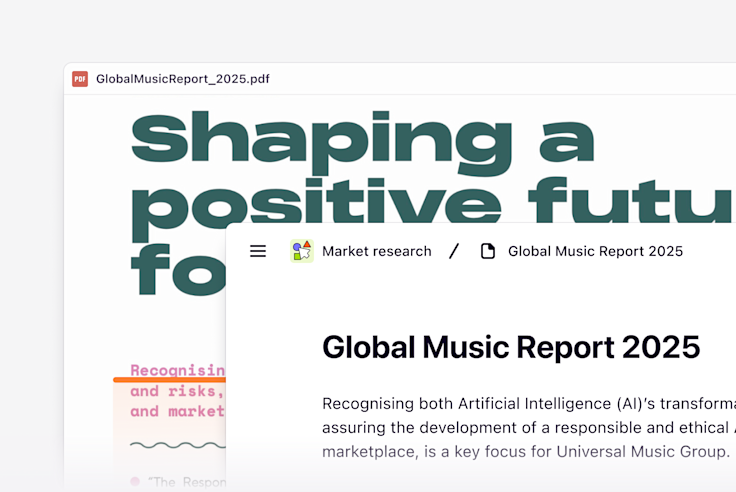Select the GlobalMusicReport_2025.pdf file name
This screenshot has width=736, height=492.
183,79
